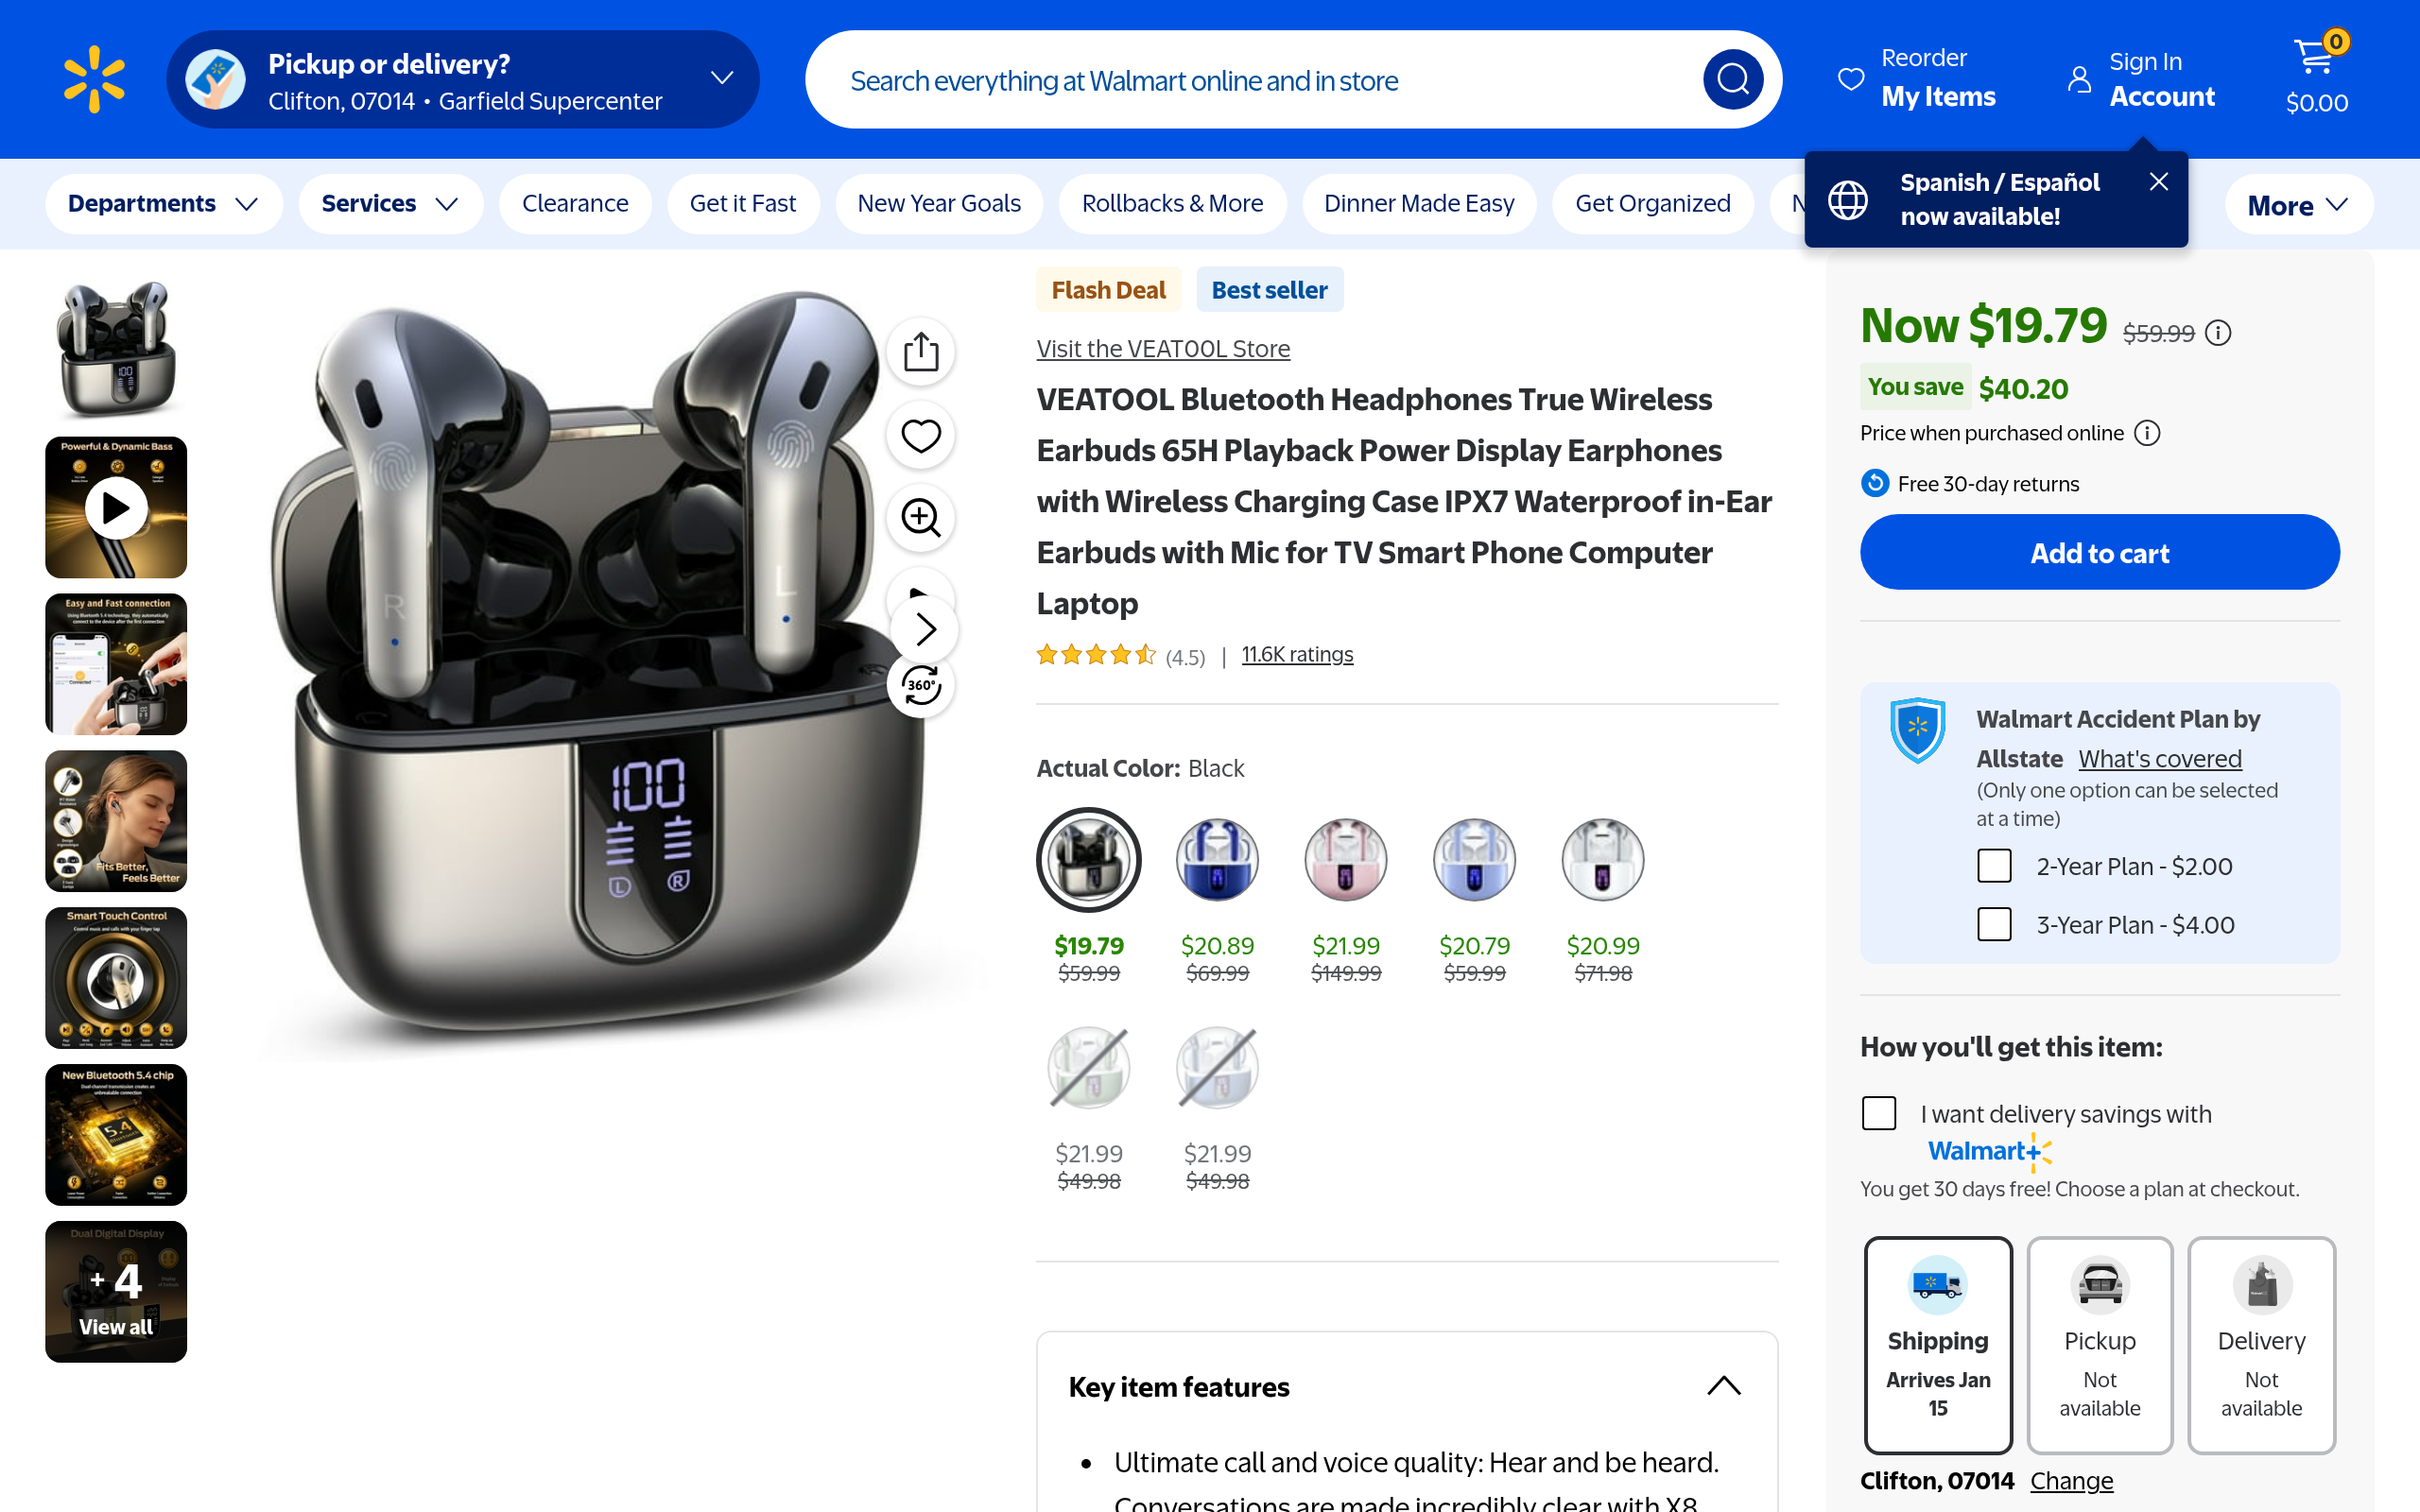Check the 2-Year Plan option
The width and height of the screenshot is (2420, 1512).
coord(1993,866)
